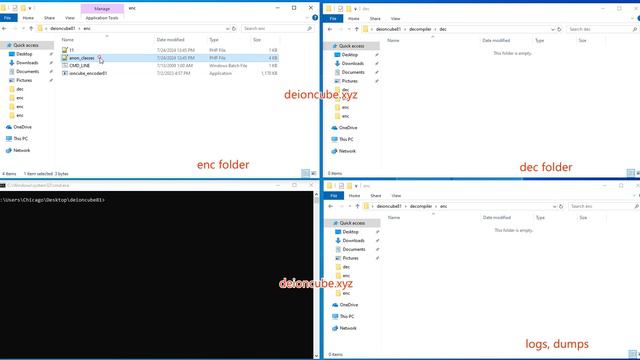Viewport: 640px width, 360px height.
Task: Open recent locations dropdown in decompiler dec window
Action: (349, 29)
